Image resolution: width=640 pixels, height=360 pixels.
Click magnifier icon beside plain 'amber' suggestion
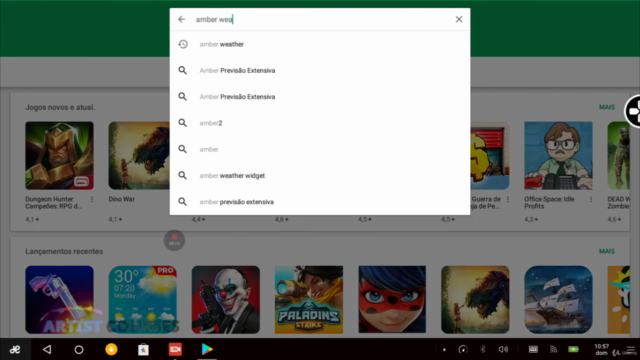(x=182, y=149)
